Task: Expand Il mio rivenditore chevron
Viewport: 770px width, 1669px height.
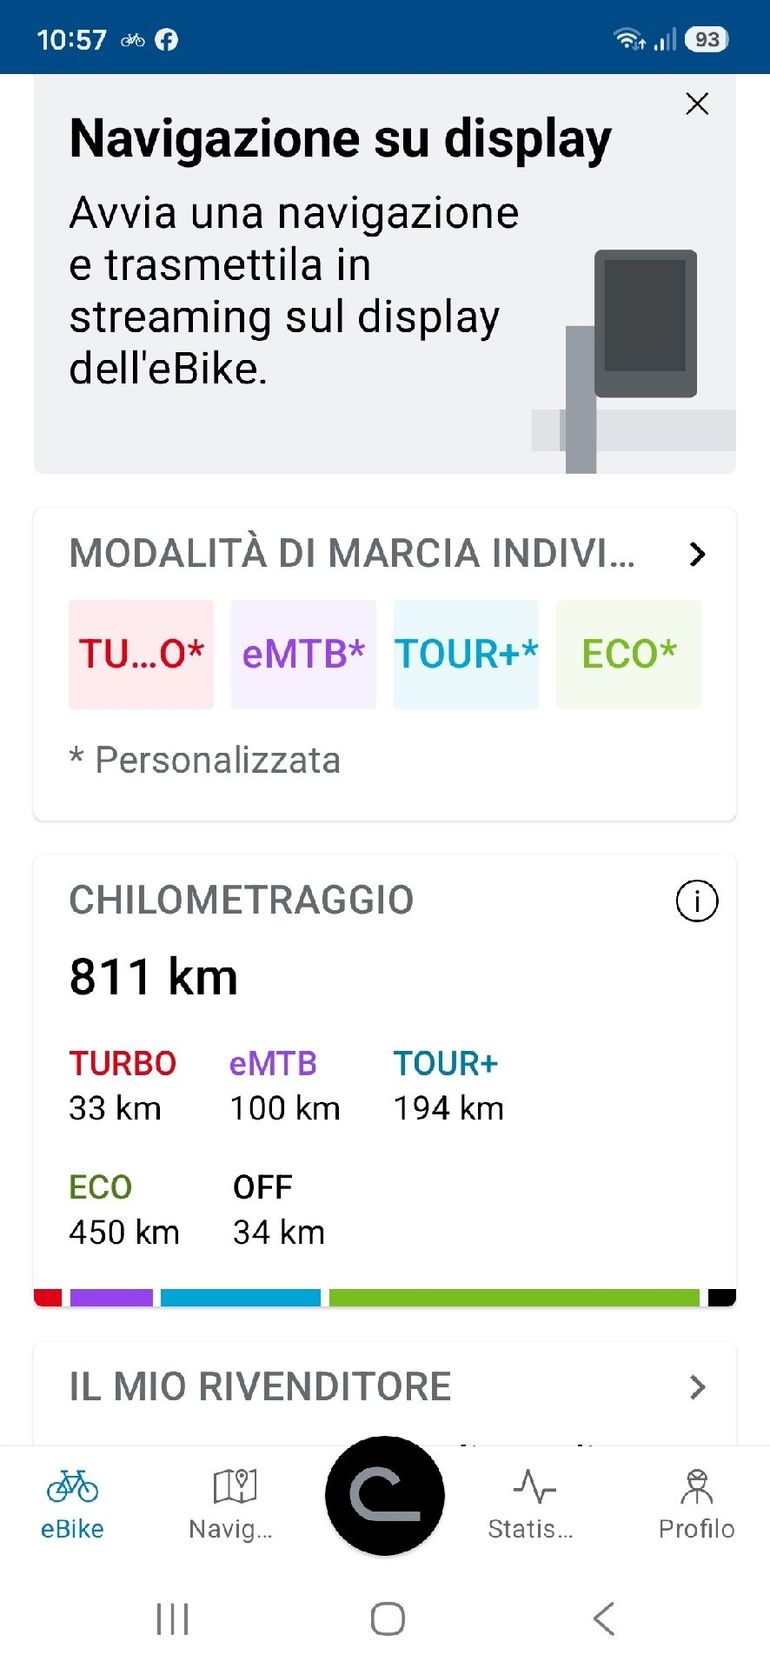Action: pyautogui.click(x=698, y=1387)
